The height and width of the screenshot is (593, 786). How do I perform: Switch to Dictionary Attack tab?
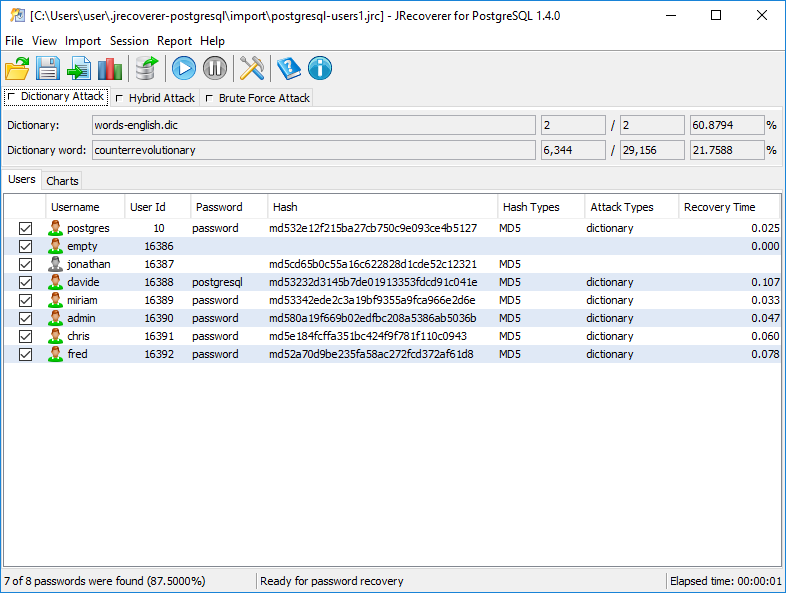[56, 97]
